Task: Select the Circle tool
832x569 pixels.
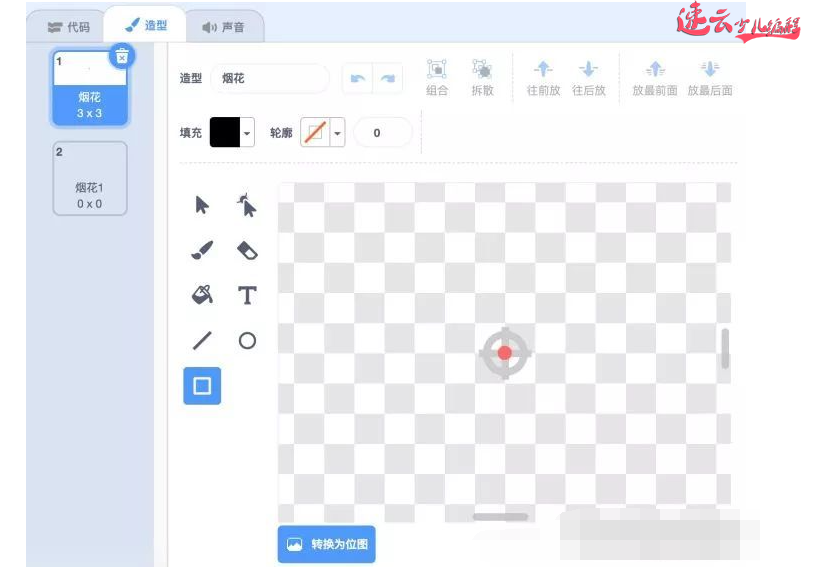Action: 247,341
